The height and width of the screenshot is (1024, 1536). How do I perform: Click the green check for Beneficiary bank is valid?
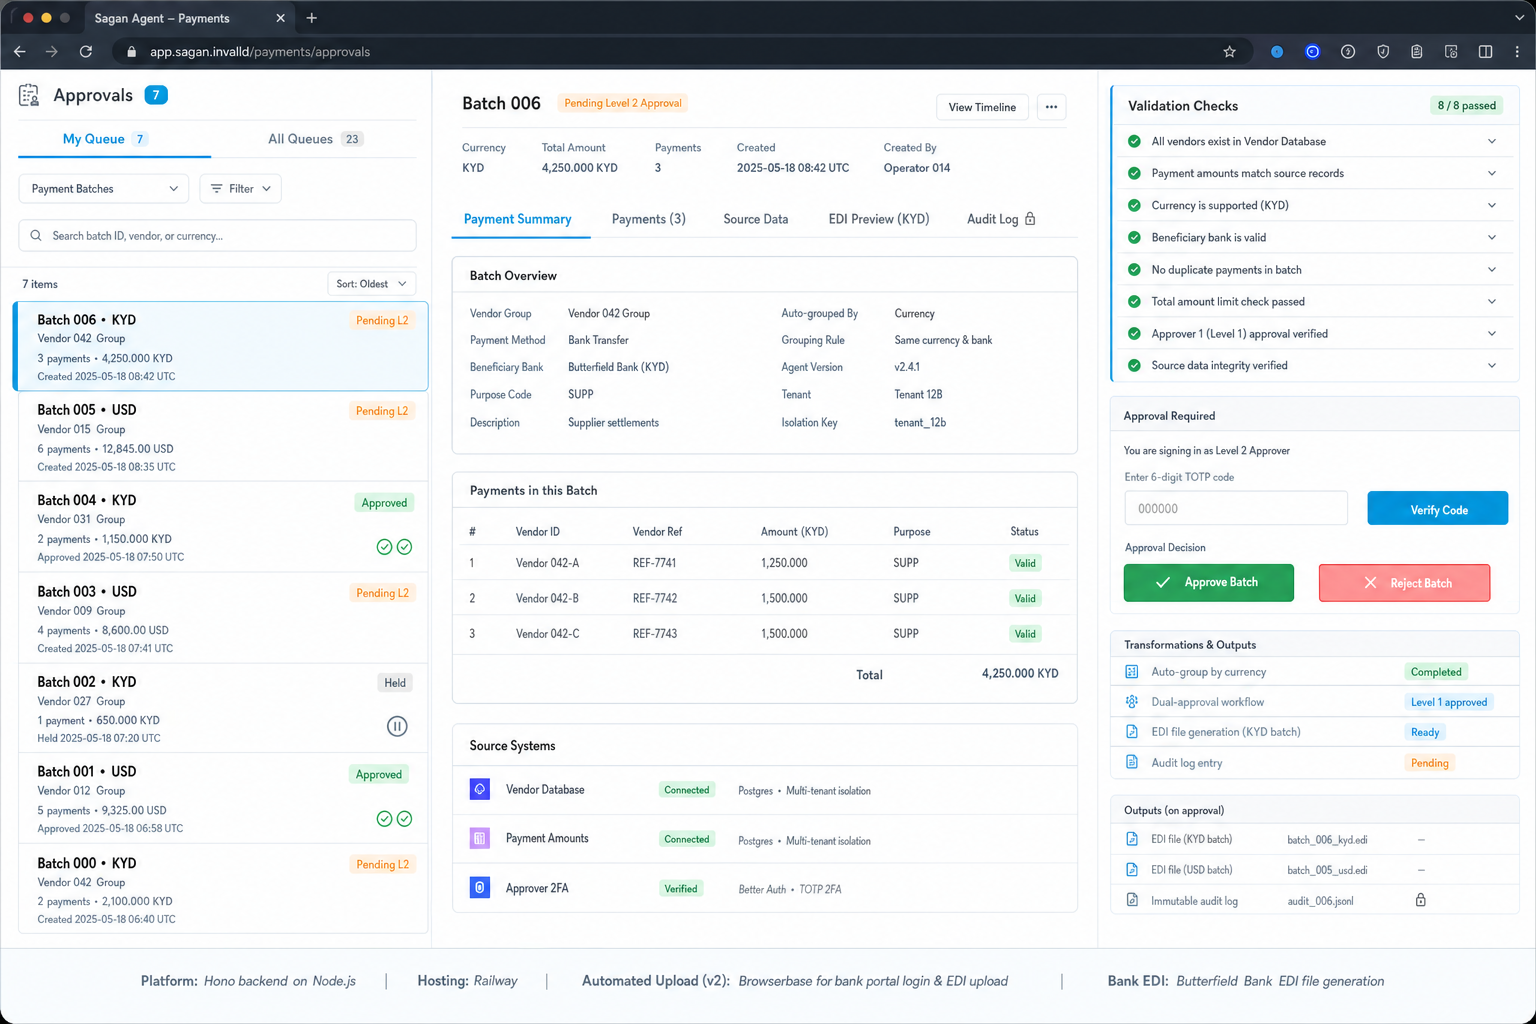pyautogui.click(x=1134, y=237)
